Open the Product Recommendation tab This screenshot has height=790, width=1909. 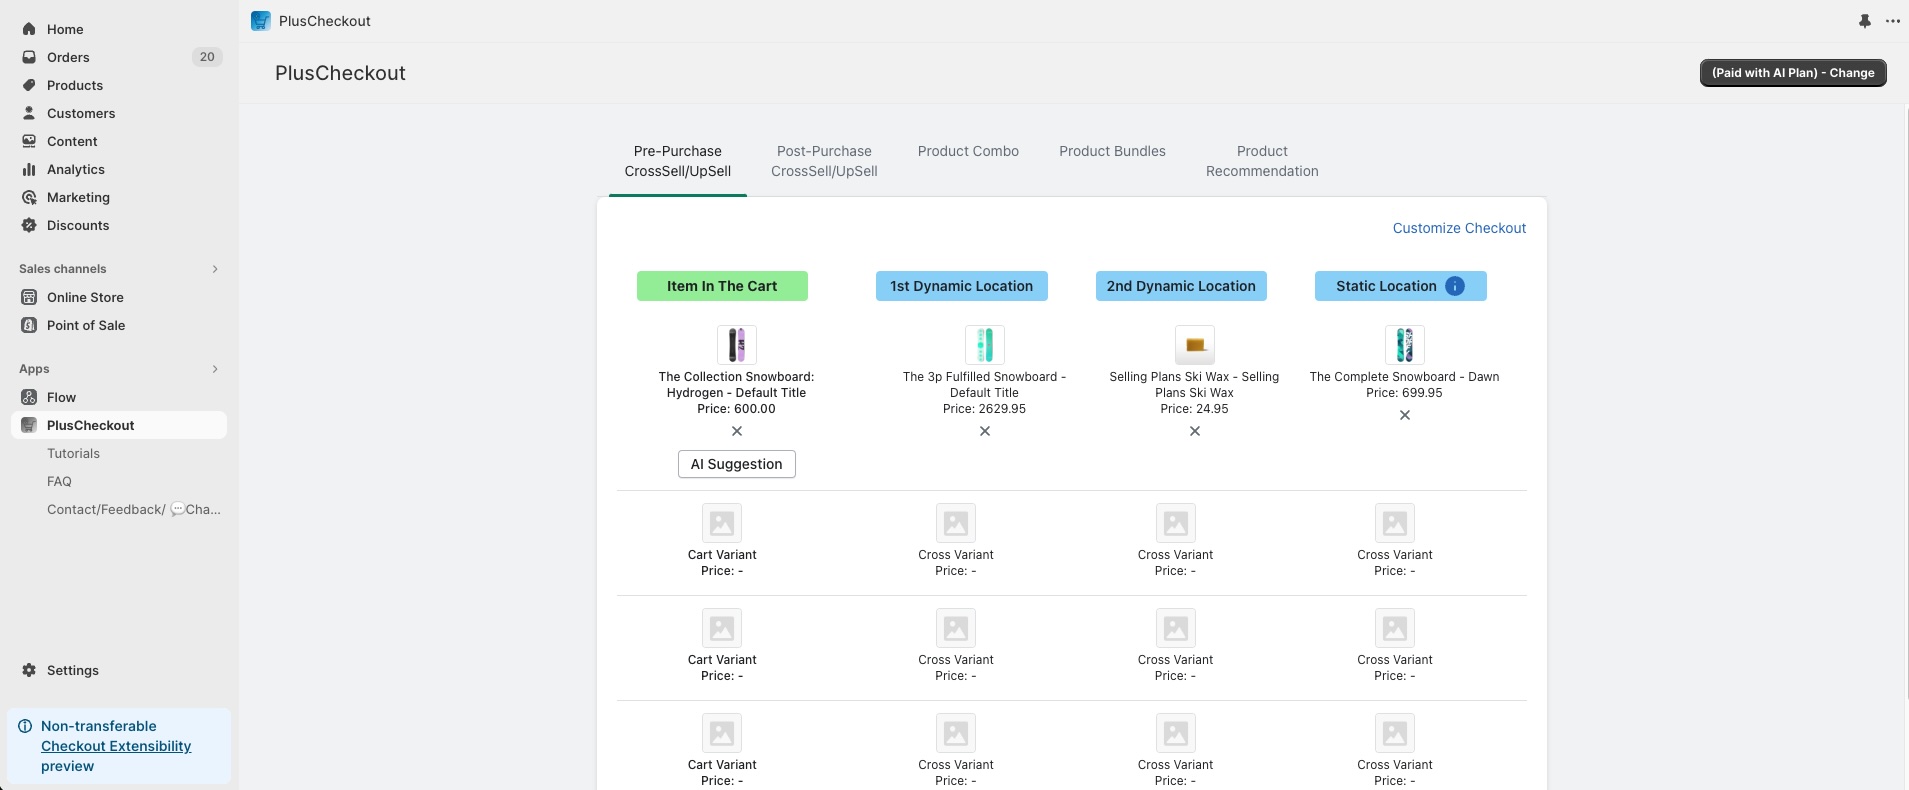(x=1262, y=161)
